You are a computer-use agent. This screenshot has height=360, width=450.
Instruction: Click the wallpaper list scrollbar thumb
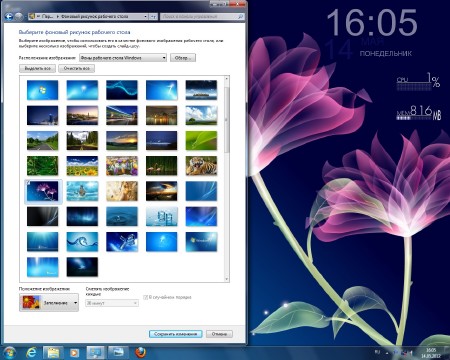point(227,119)
